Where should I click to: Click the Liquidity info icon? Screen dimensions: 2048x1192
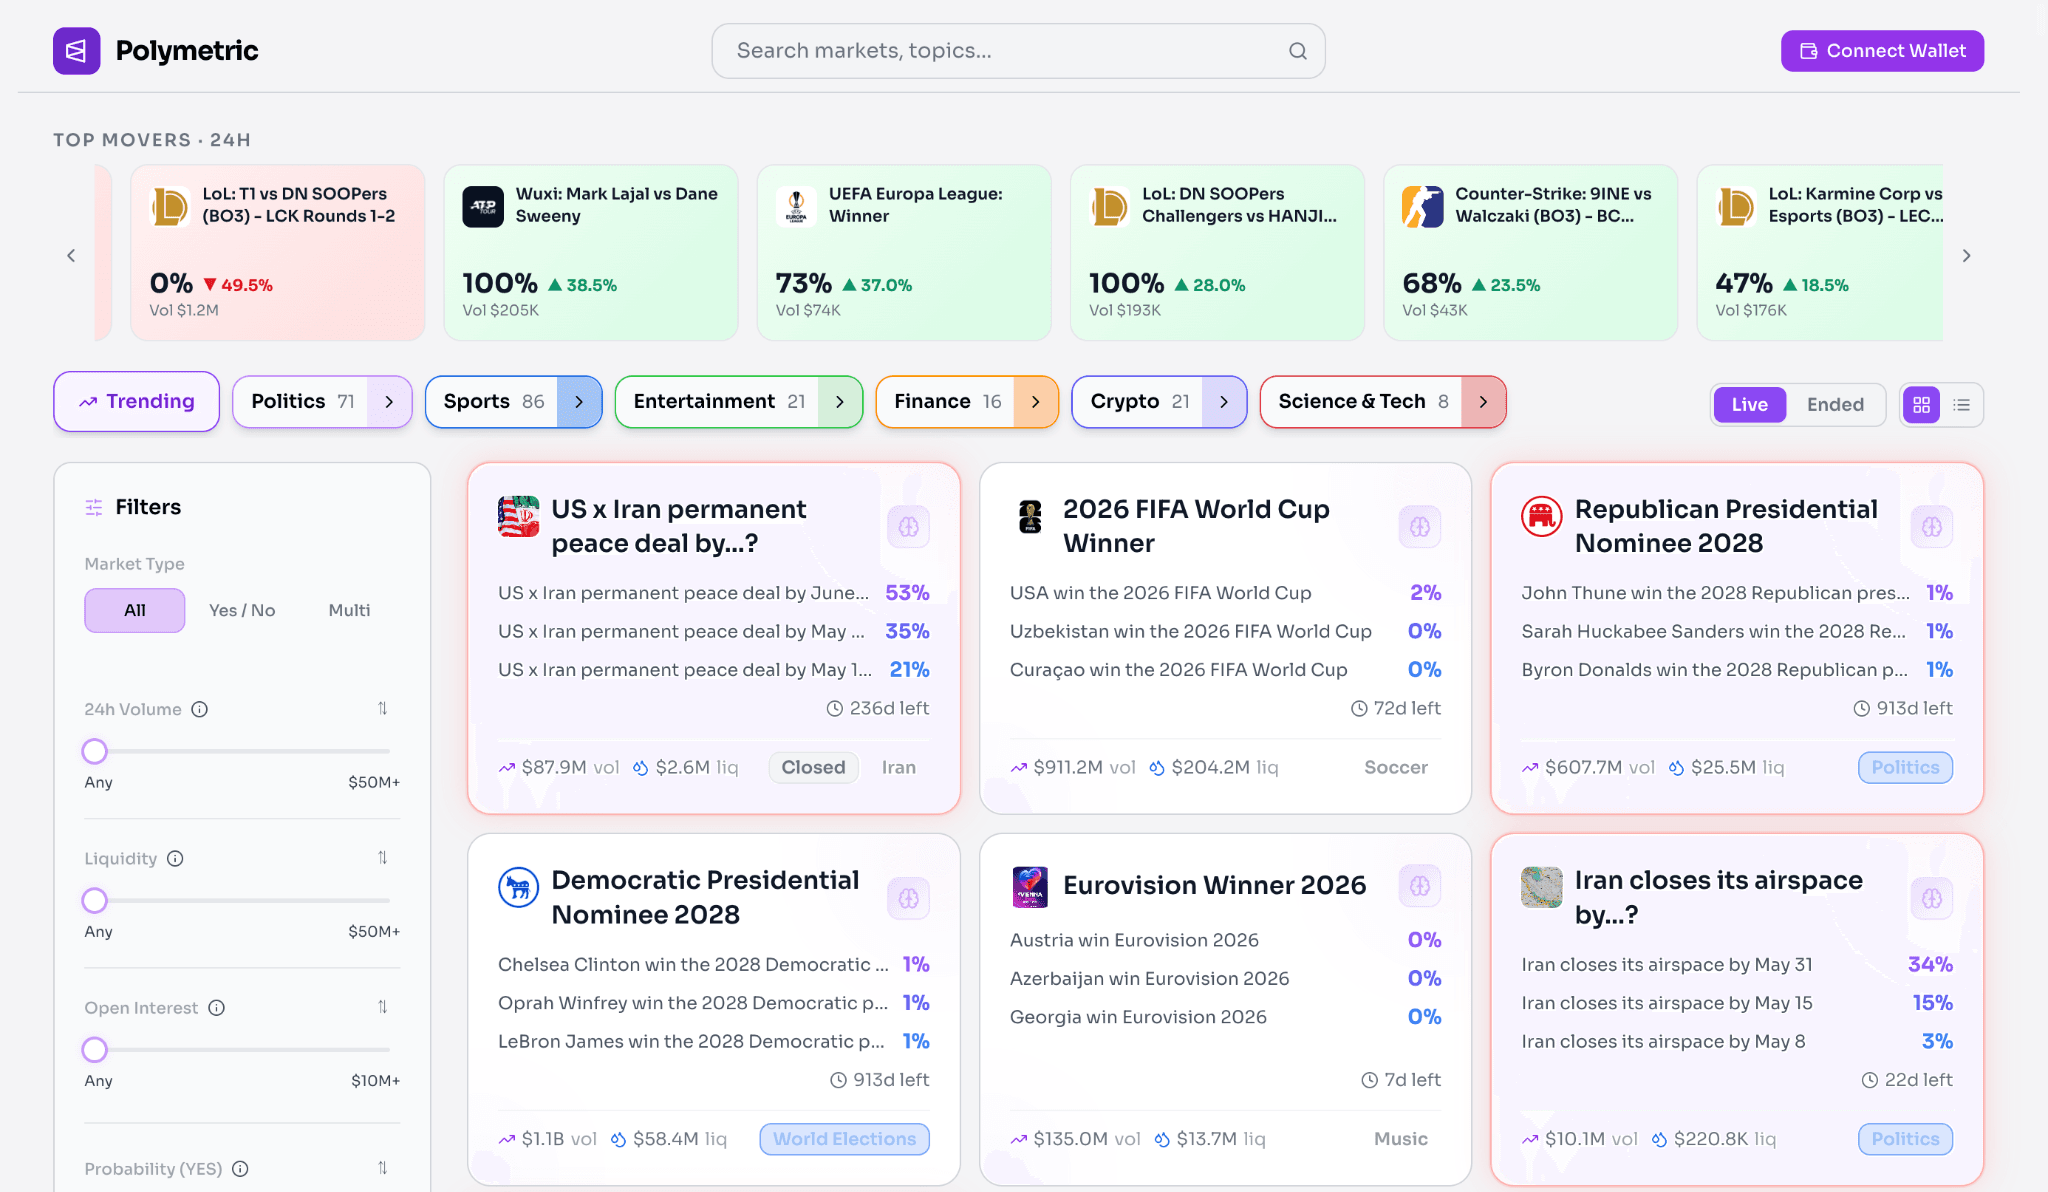(x=175, y=858)
